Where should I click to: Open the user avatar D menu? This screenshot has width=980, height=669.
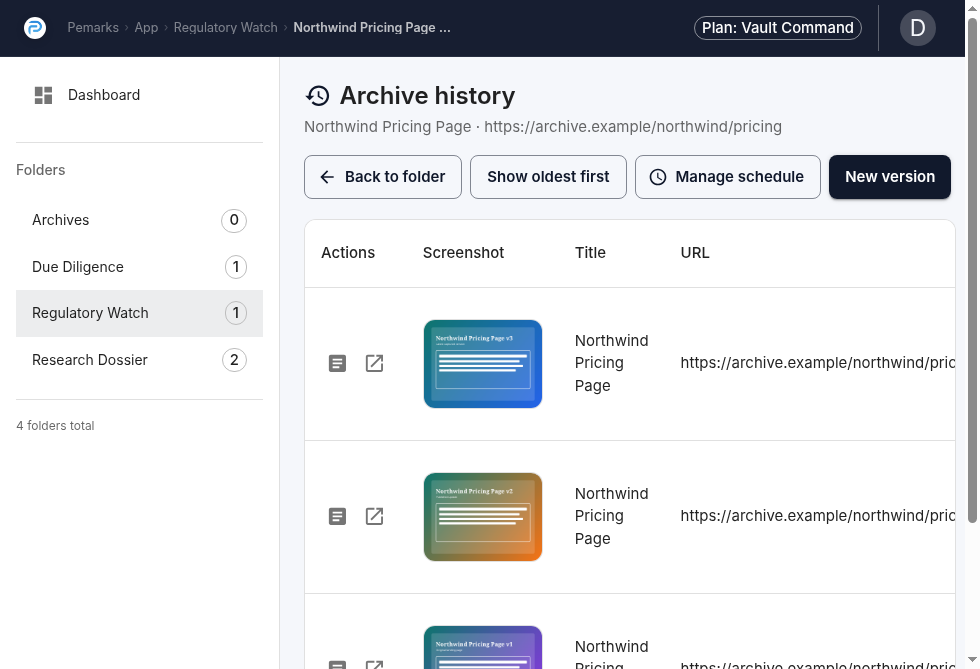pos(918,28)
